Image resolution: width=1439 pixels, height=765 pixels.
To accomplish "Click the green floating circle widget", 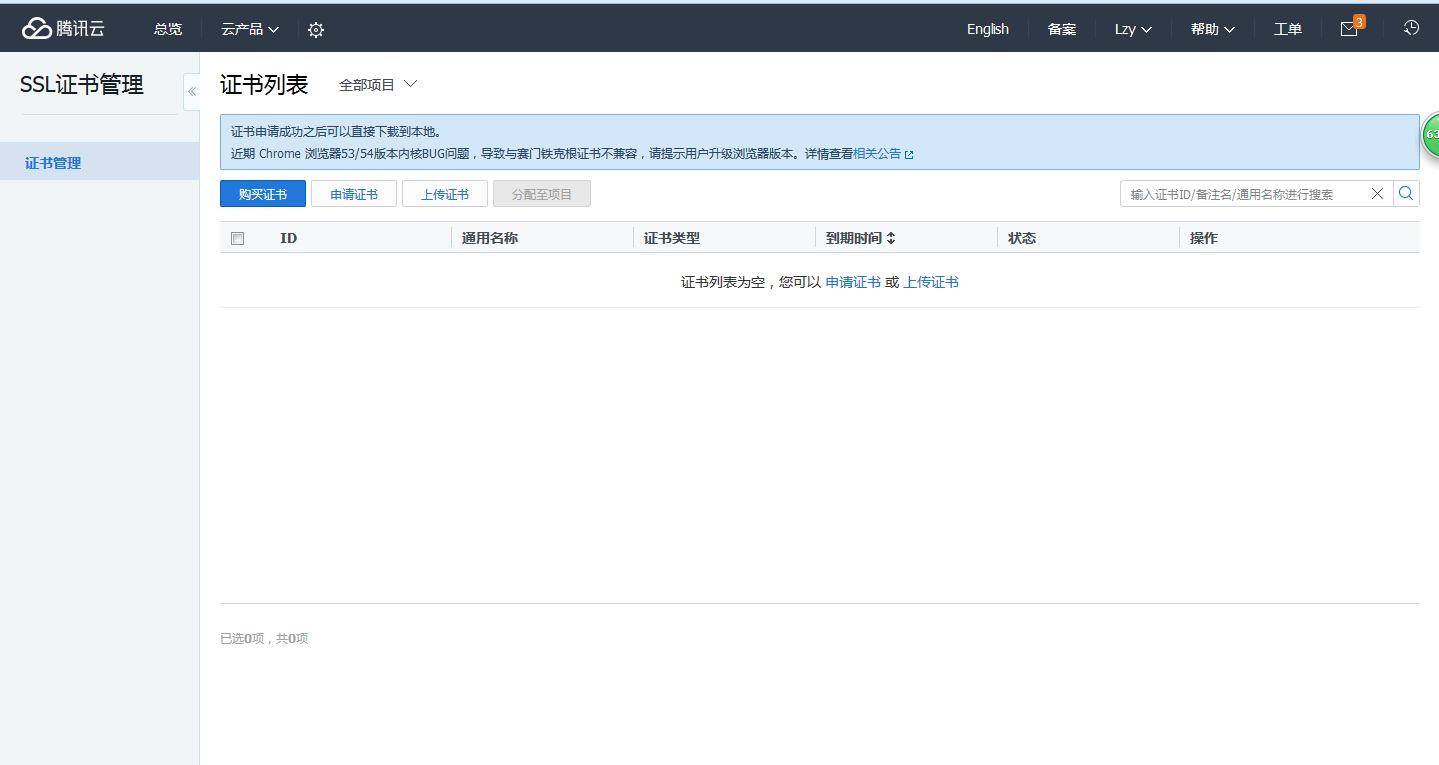I will pyautogui.click(x=1431, y=134).
